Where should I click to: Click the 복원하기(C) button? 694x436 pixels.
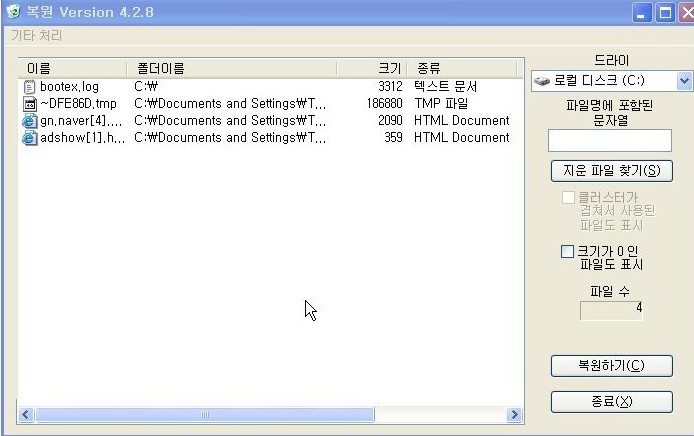[612, 366]
